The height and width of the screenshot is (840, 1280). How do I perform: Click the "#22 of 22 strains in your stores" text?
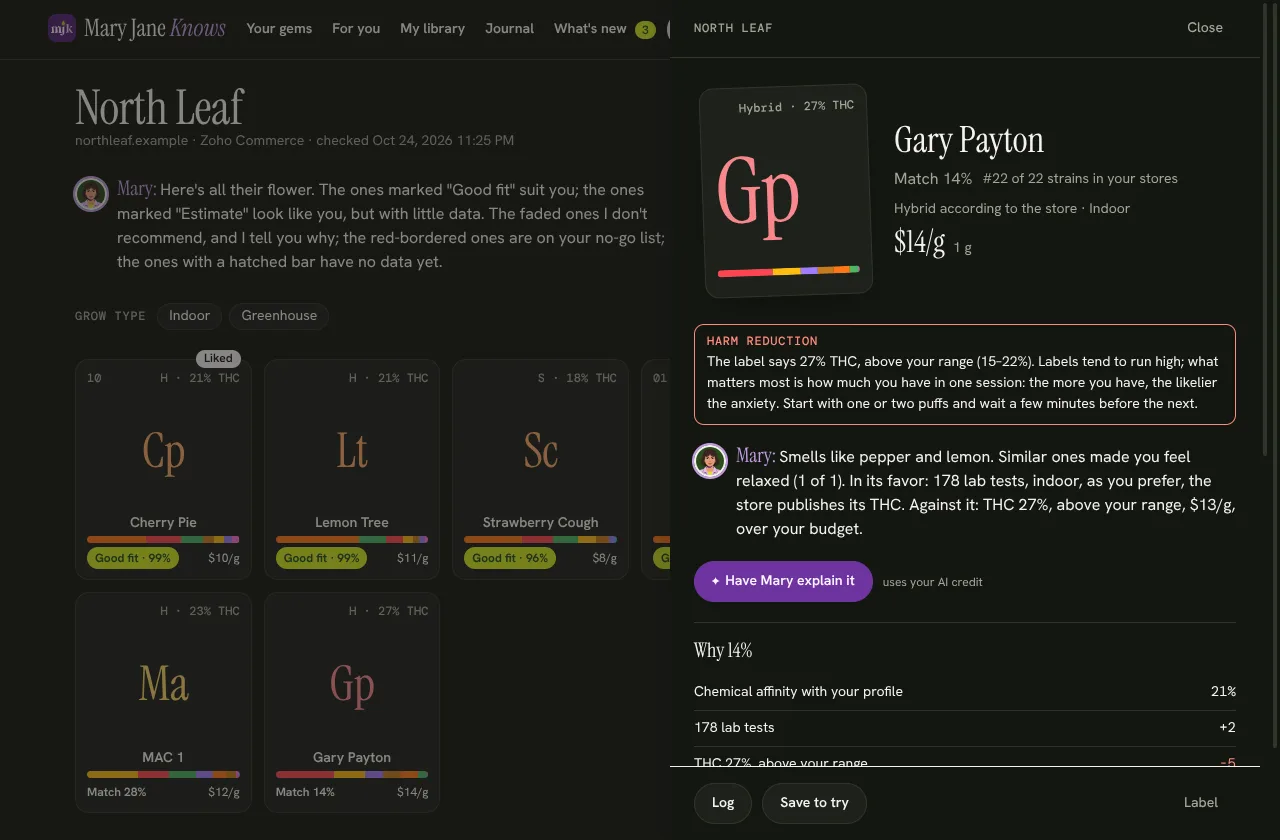1080,179
